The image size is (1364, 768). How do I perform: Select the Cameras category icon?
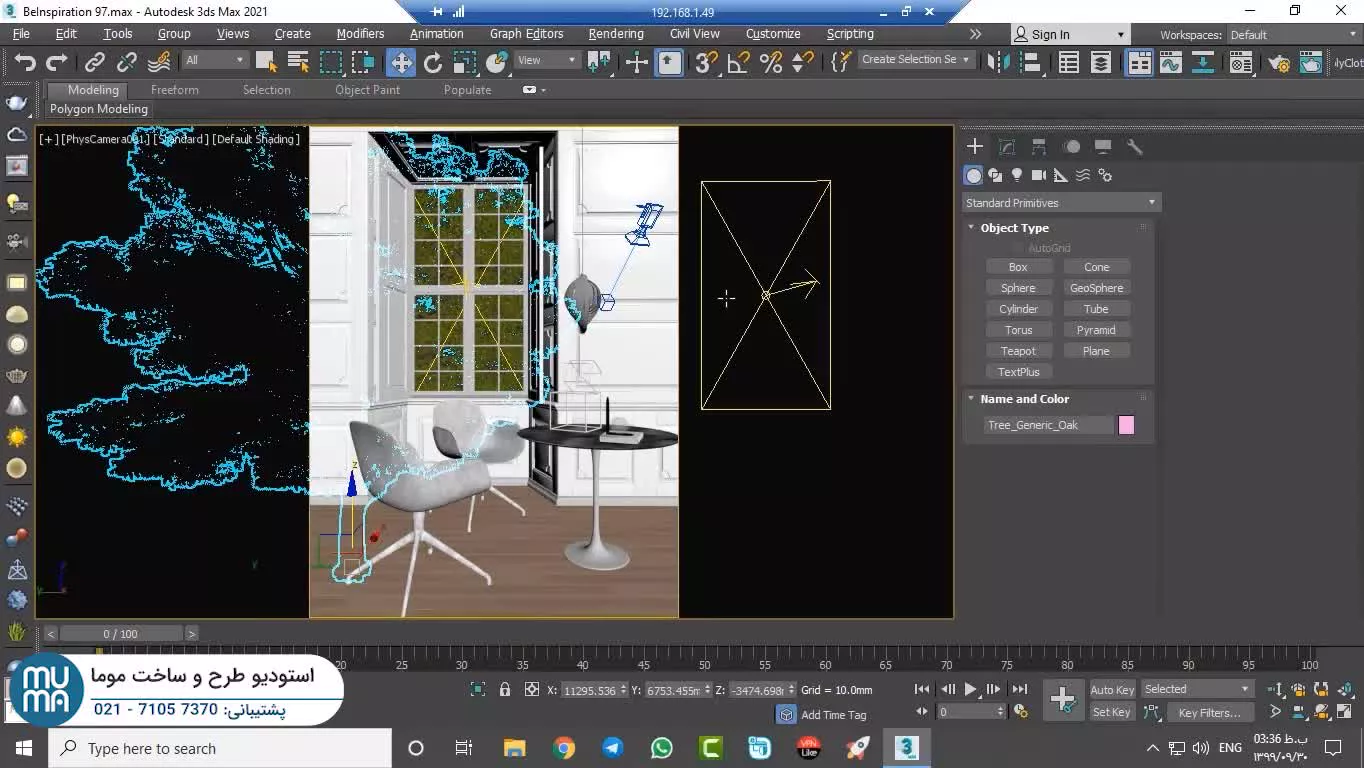point(1039,175)
